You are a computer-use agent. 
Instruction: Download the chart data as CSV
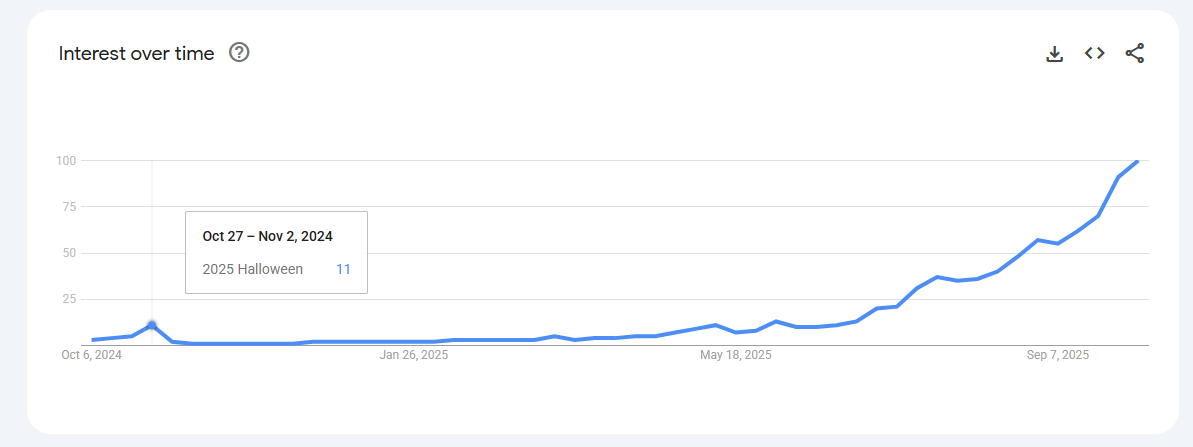pyautogui.click(x=1054, y=54)
